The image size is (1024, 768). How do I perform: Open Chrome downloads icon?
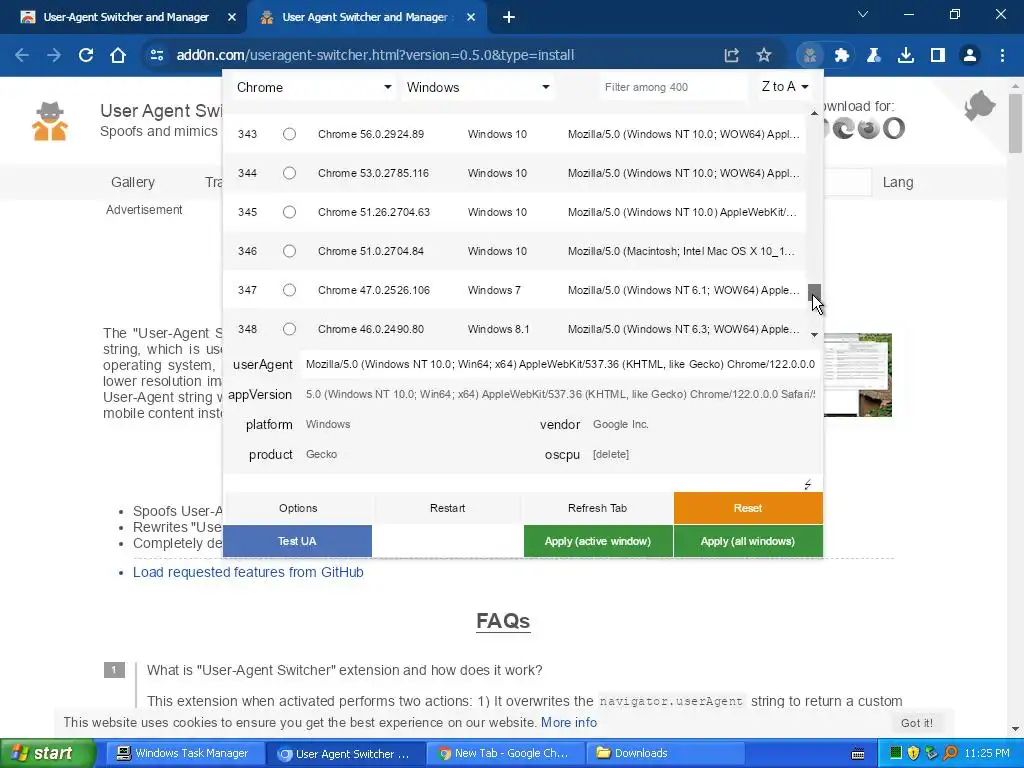tap(906, 56)
